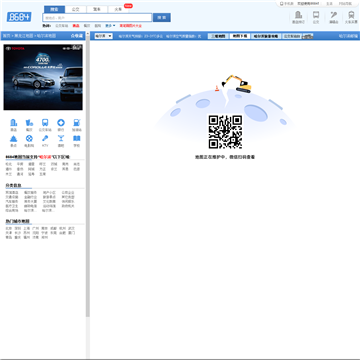The width and height of the screenshot is (360, 360).
Task: Click the cinema film reel icon
Action: pyautogui.click(x=29, y=138)
